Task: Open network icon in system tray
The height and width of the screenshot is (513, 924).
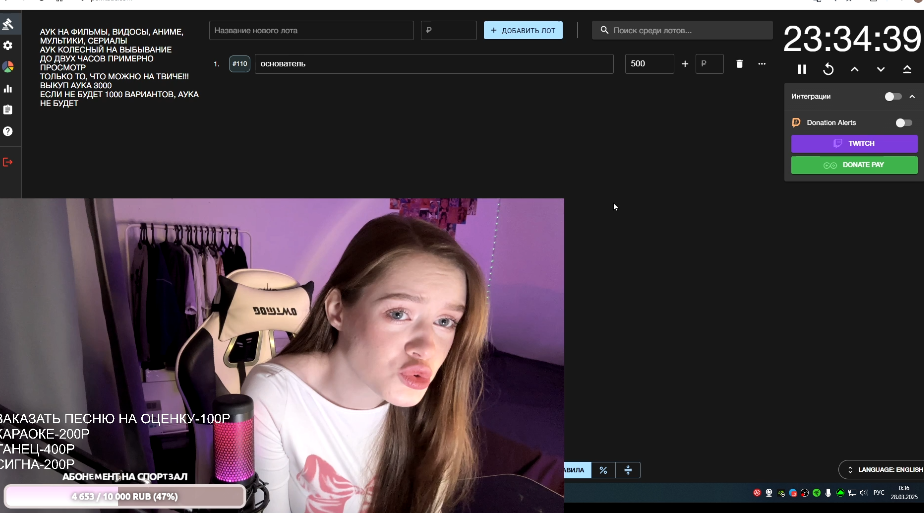Action: [x=852, y=492]
